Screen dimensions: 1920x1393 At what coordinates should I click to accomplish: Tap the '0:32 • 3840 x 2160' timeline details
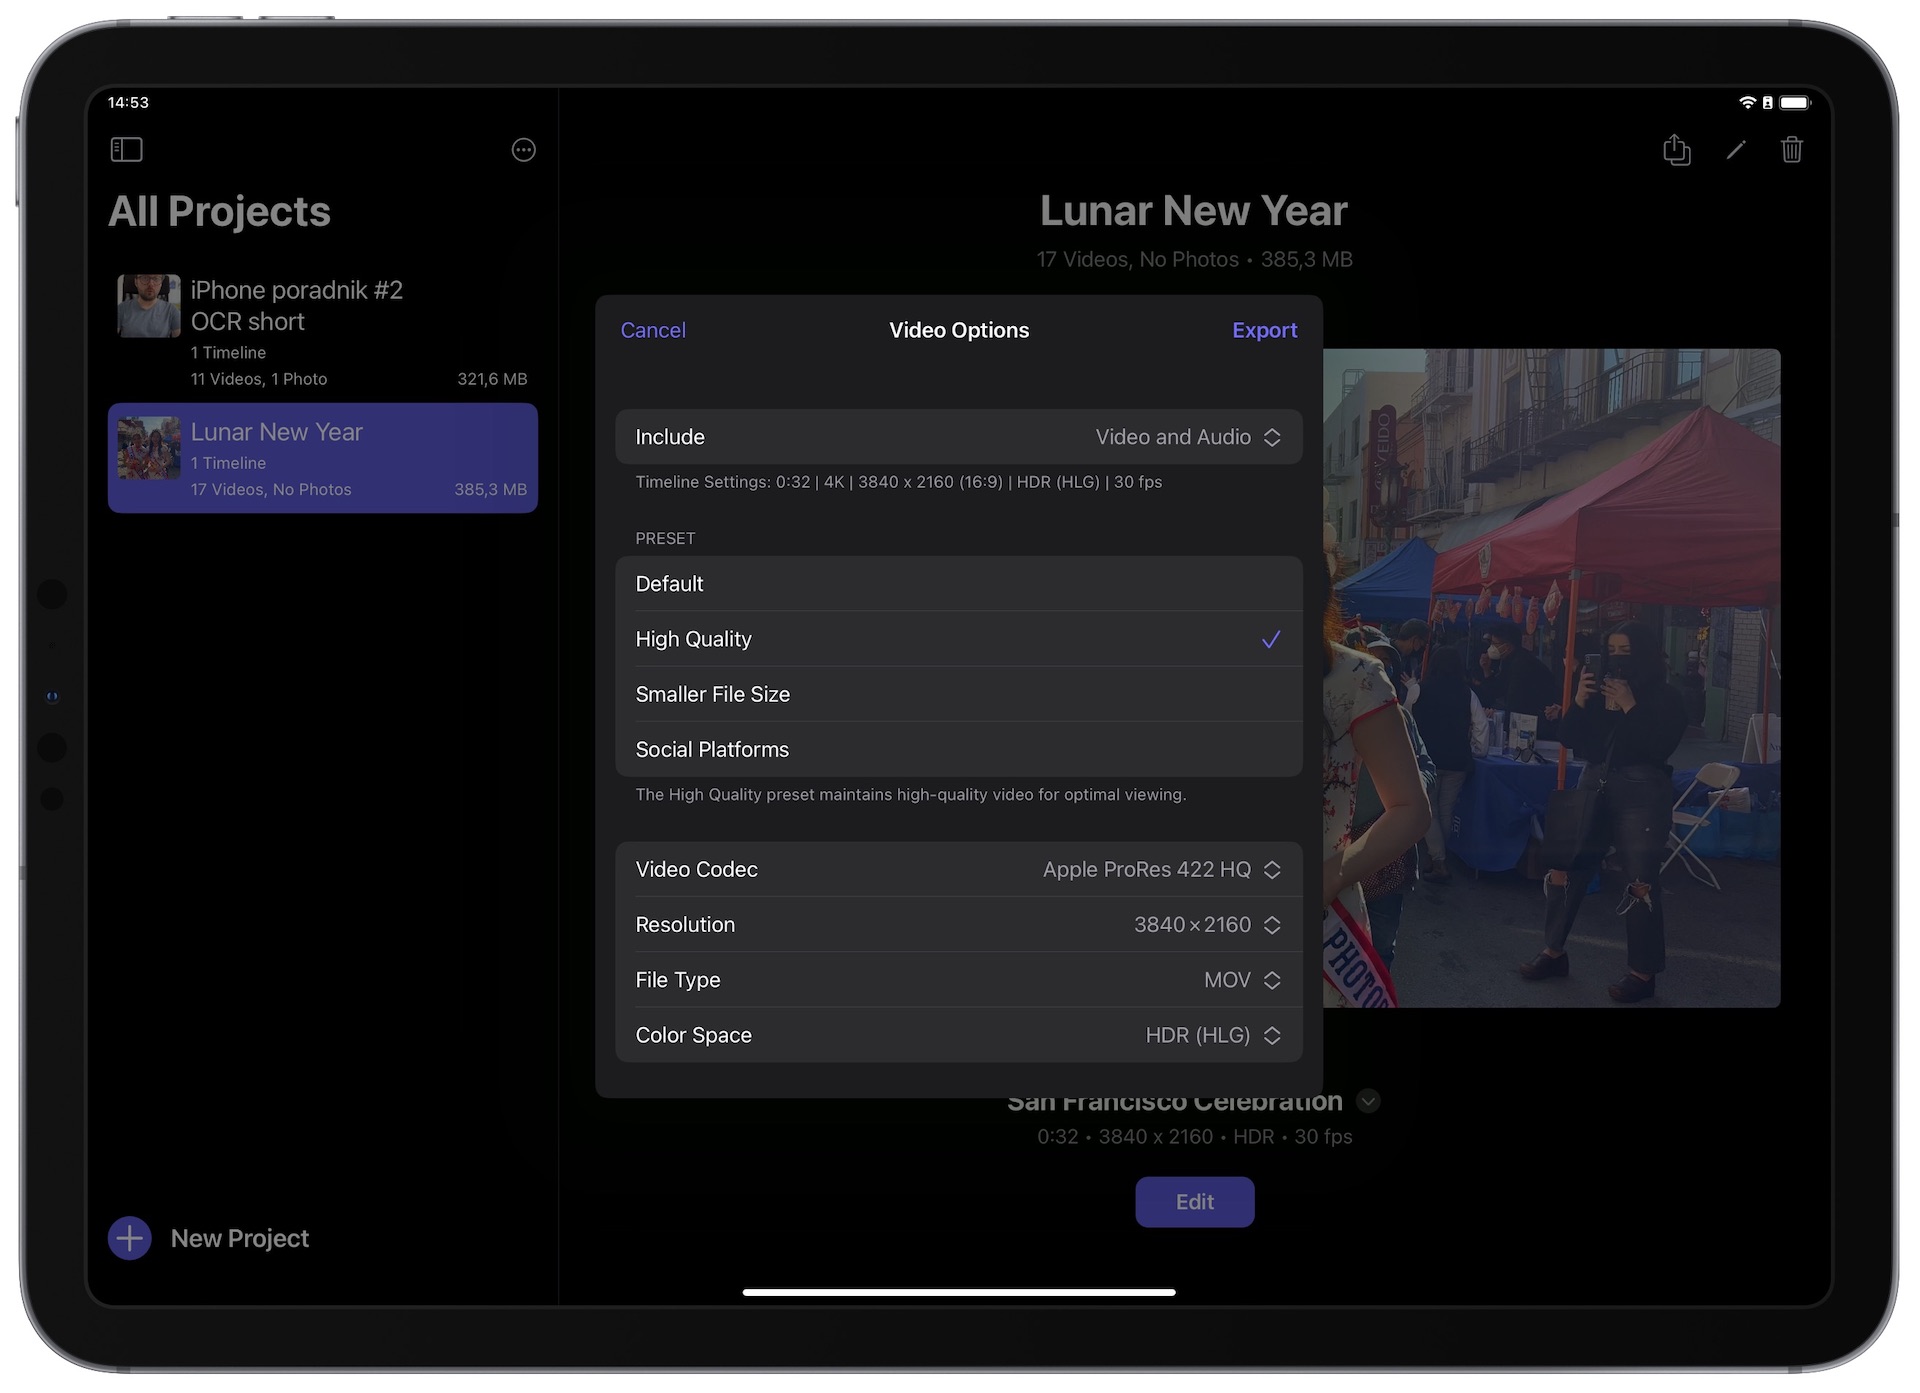pyautogui.click(x=1194, y=1137)
